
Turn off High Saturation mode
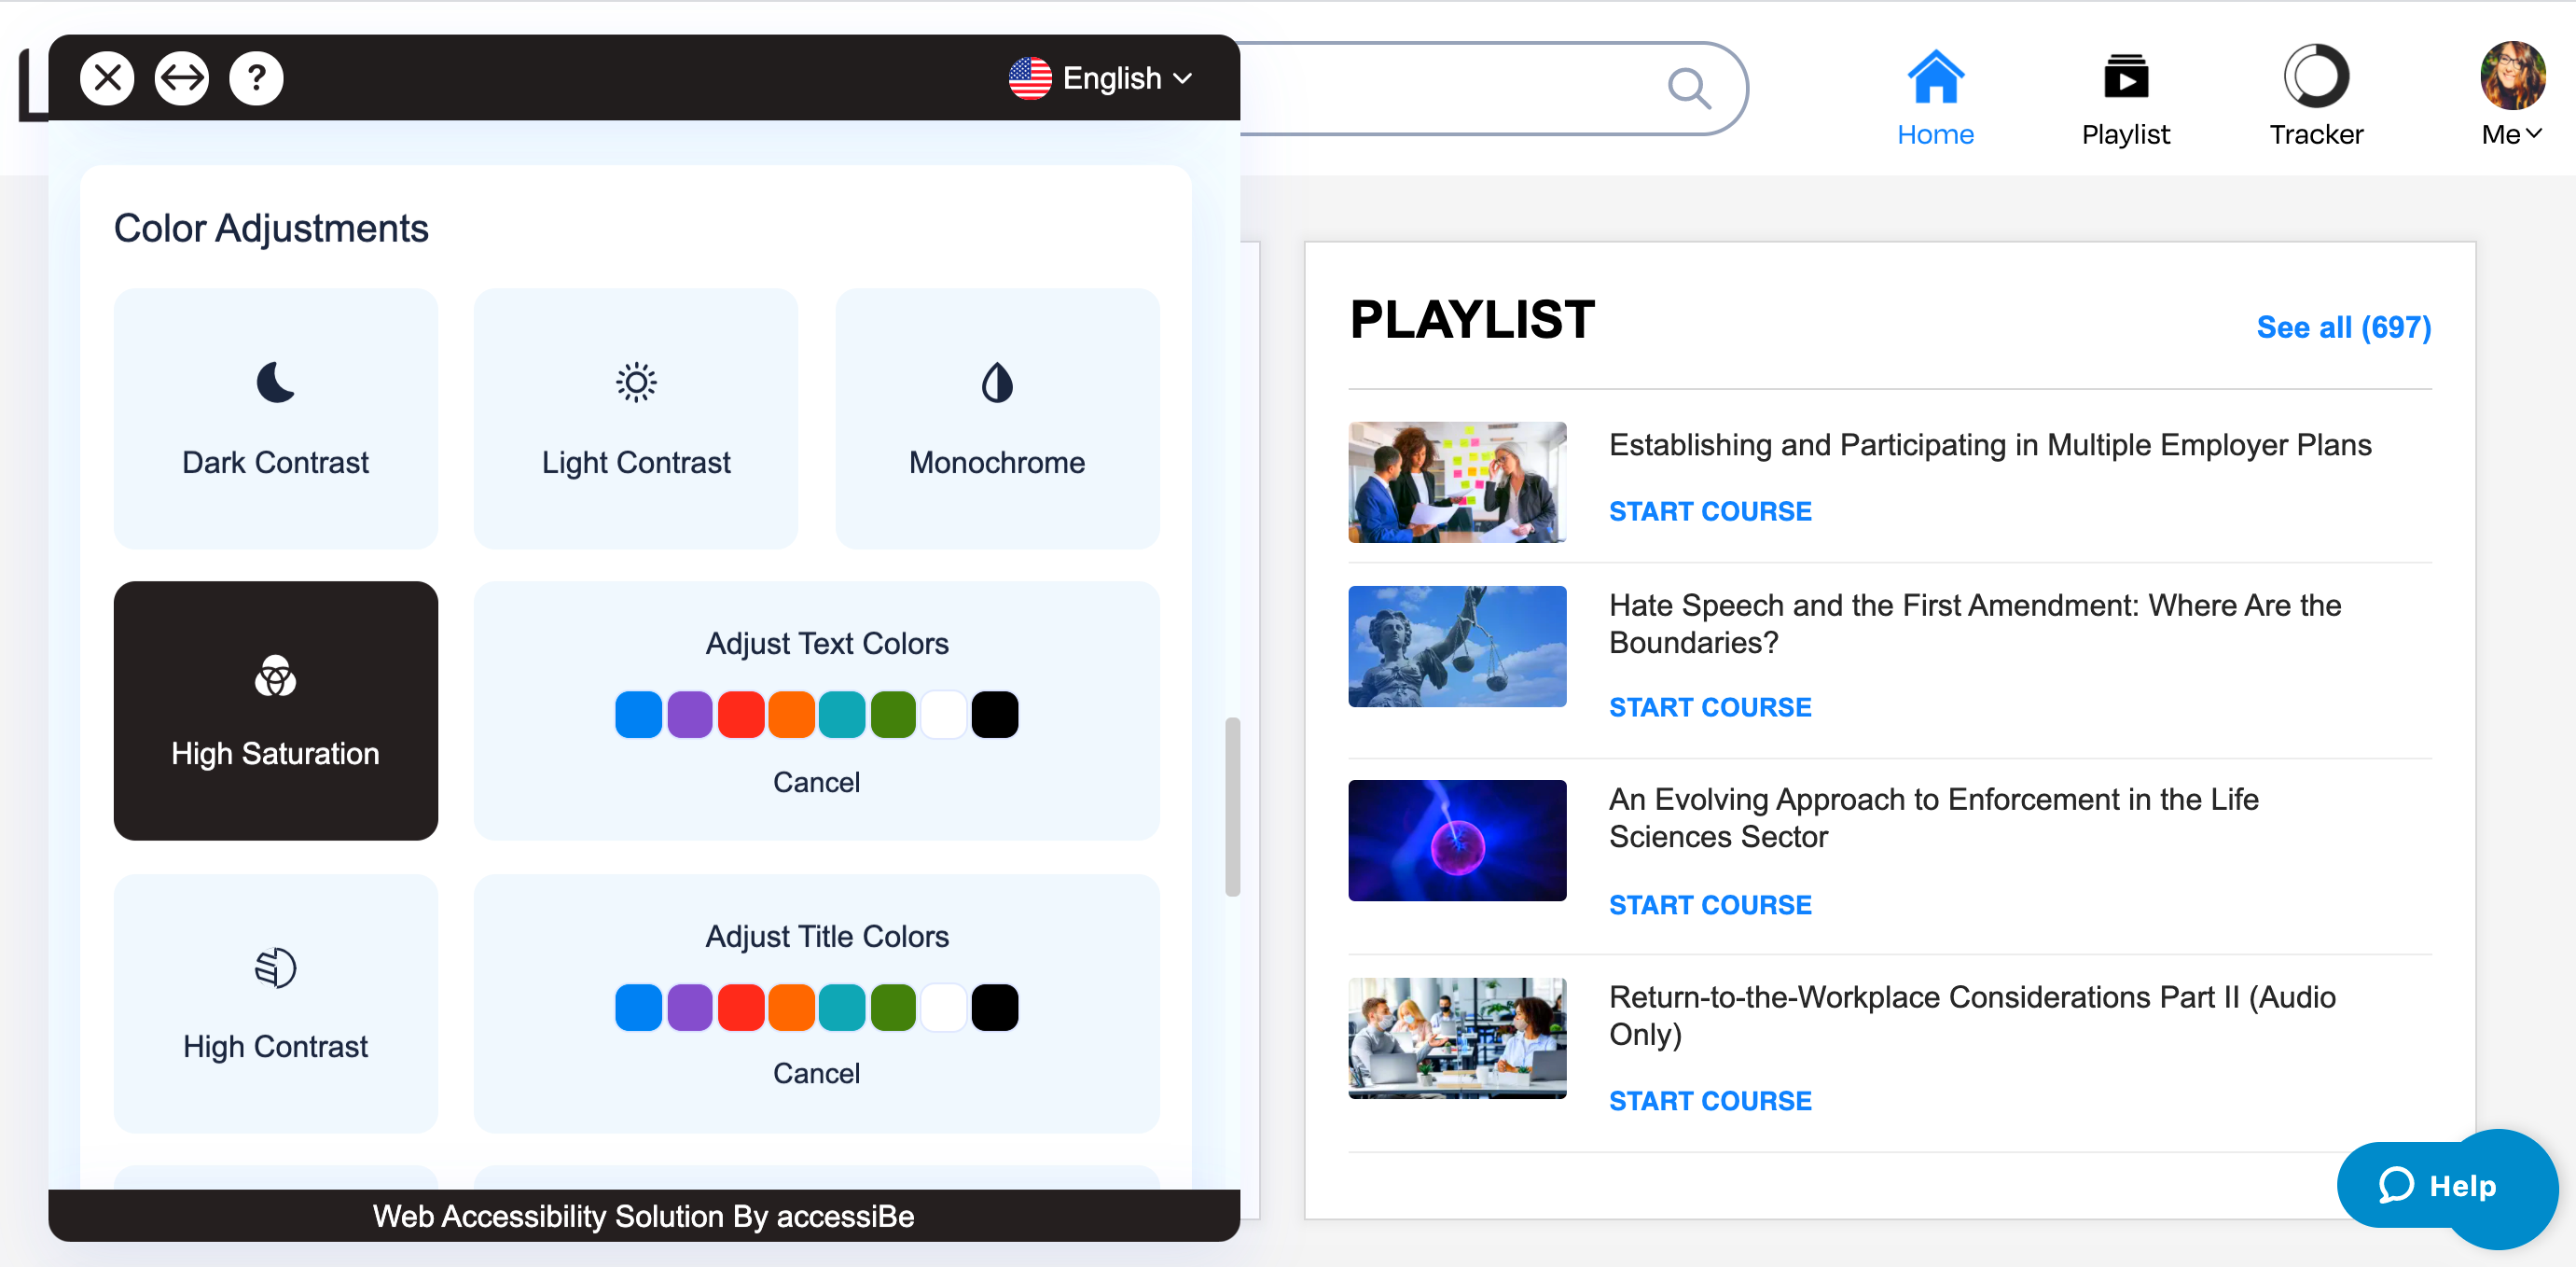coord(275,710)
